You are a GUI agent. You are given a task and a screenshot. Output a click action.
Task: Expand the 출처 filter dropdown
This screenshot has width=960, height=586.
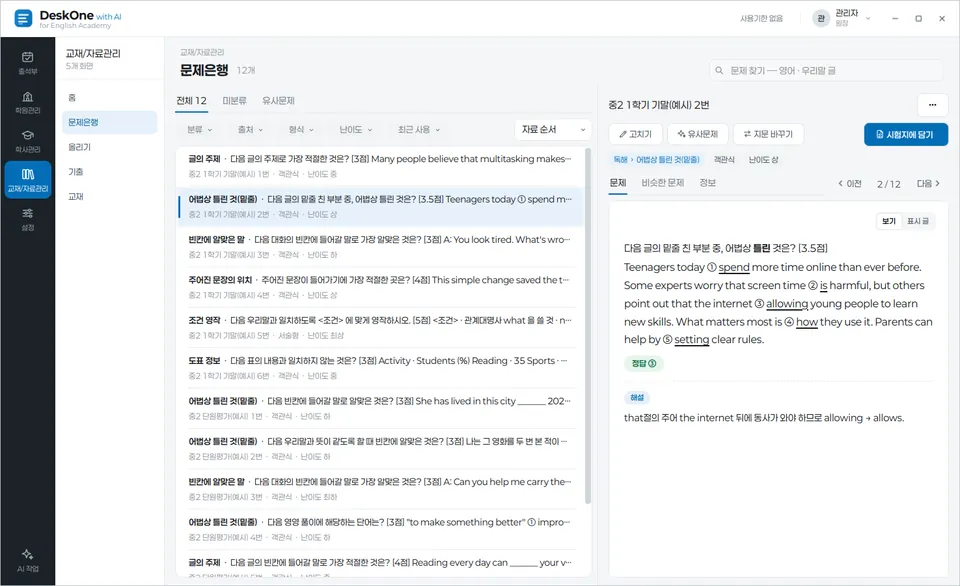250,130
